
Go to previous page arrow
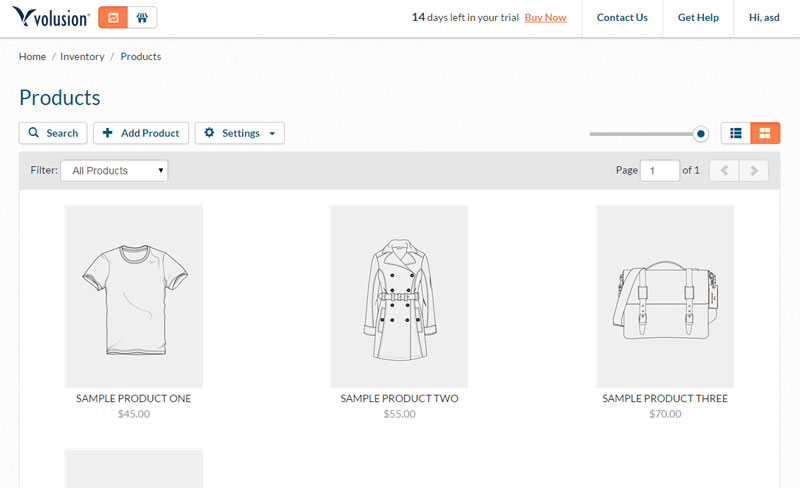(724, 170)
